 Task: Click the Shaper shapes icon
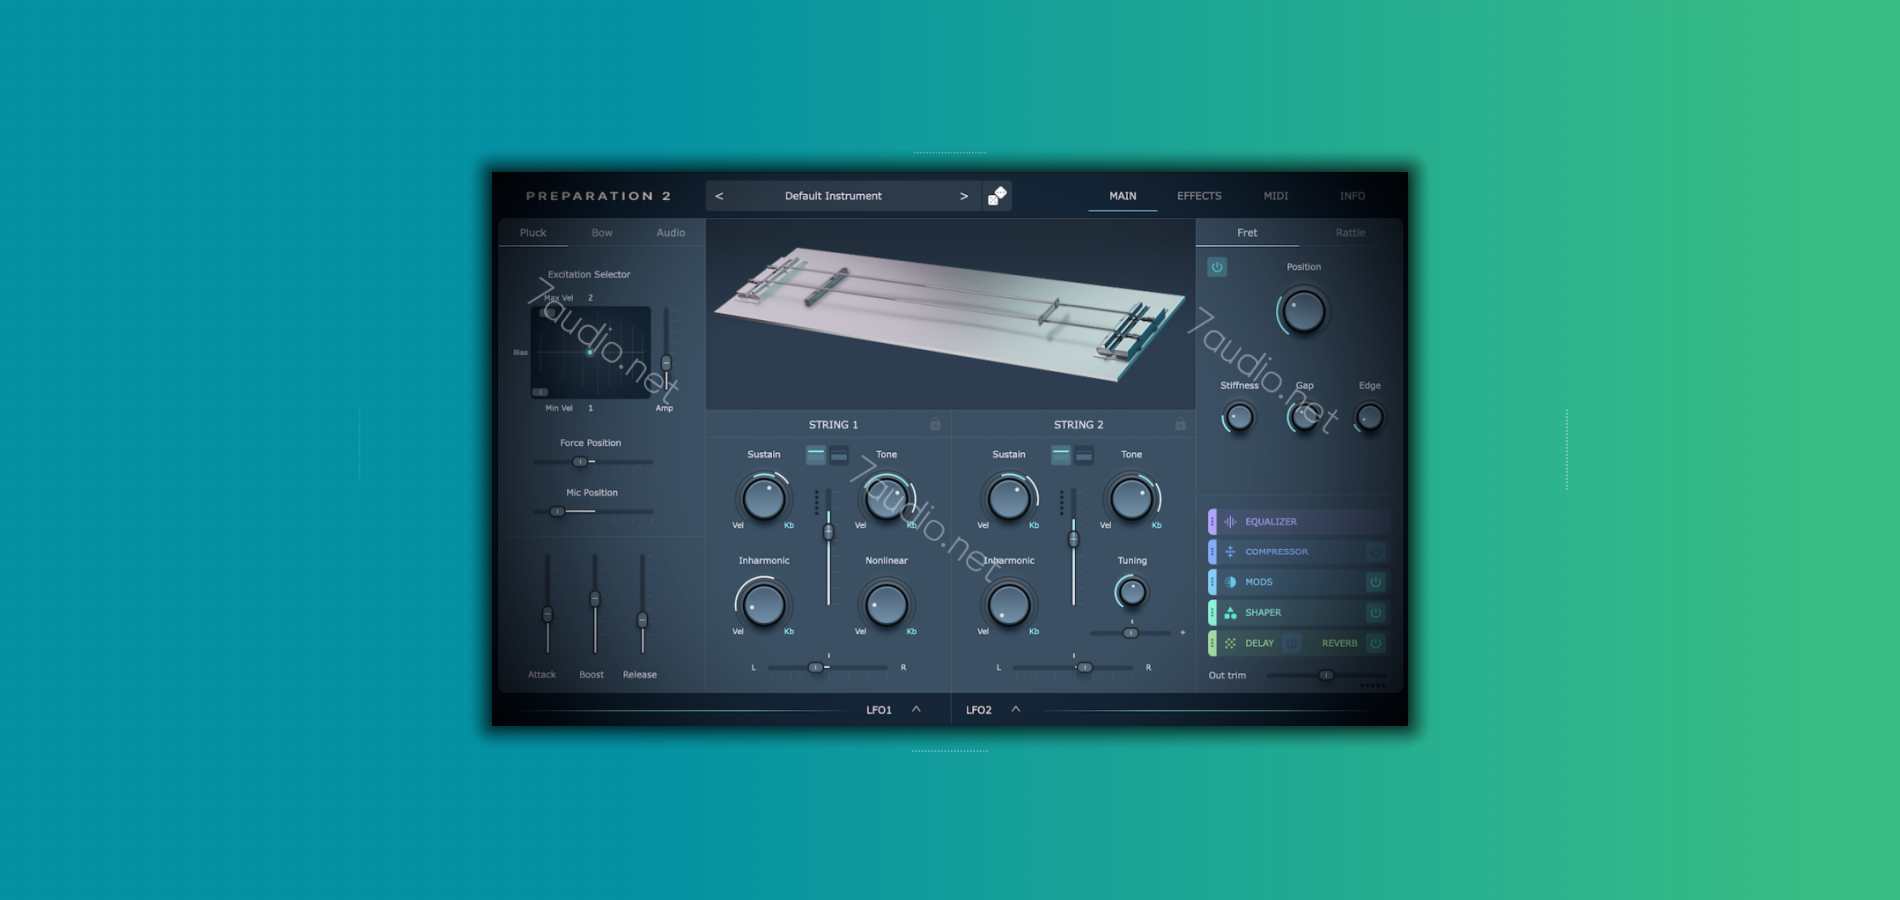pos(1230,613)
